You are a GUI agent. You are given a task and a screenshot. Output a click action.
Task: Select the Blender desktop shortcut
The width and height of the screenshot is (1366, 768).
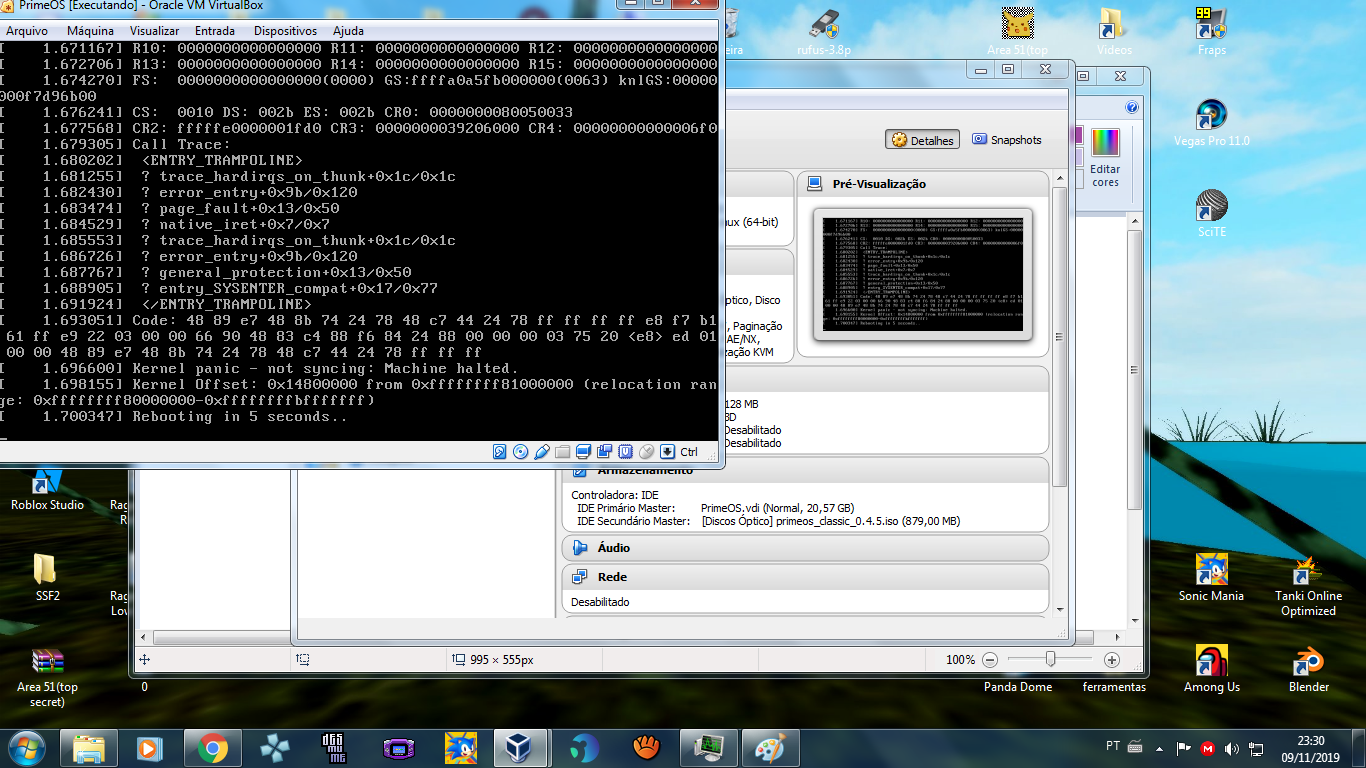tap(1308, 668)
